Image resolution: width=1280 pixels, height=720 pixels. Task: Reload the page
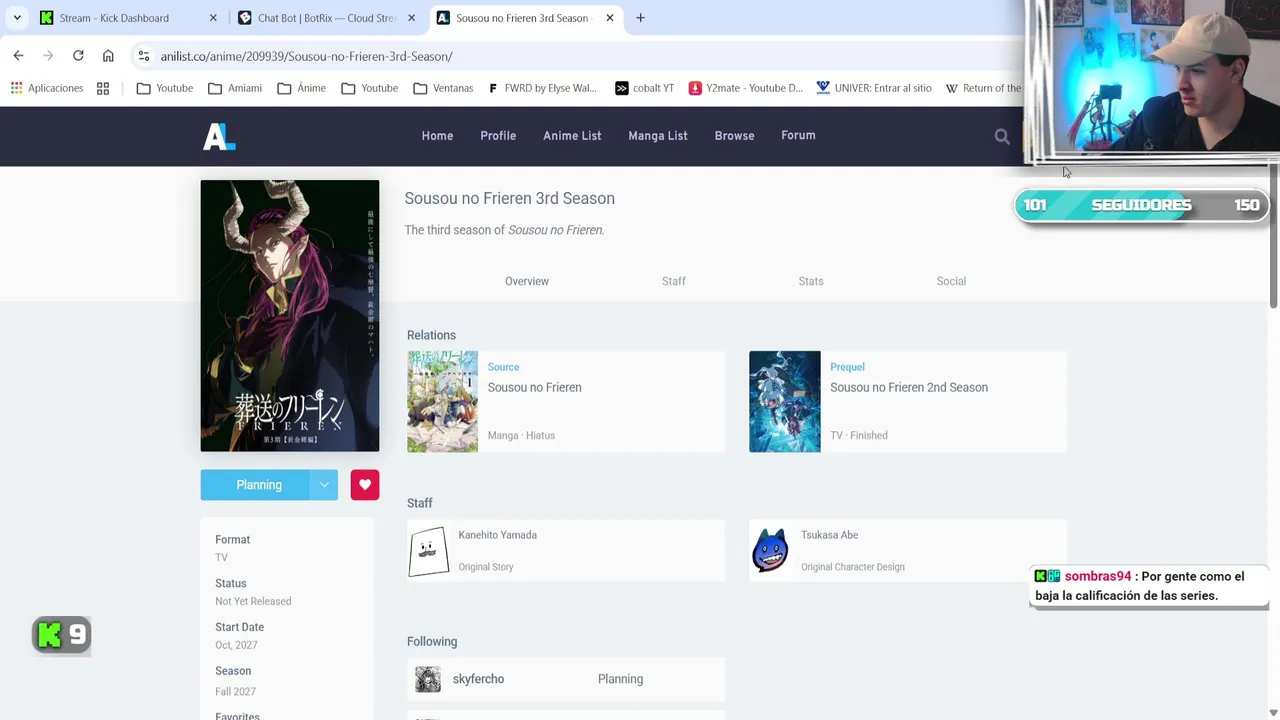tap(78, 56)
